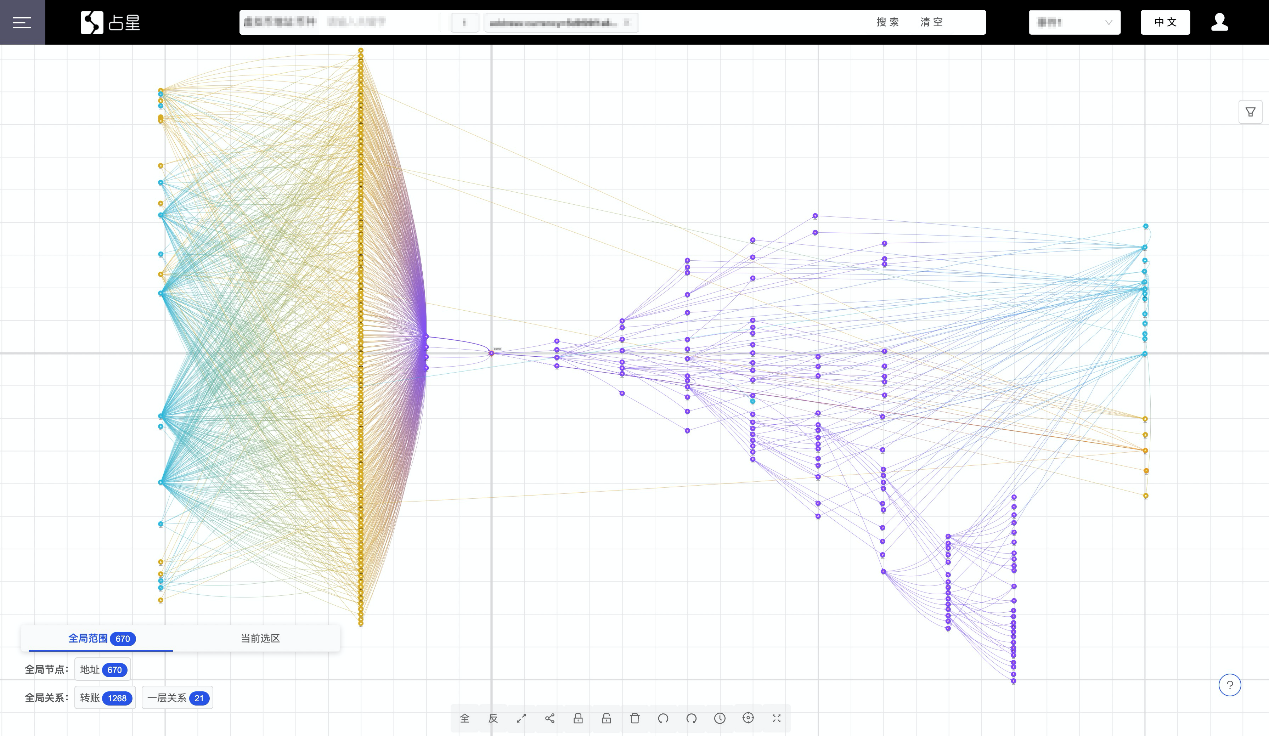Open the hamburger menu at top left

22,22
